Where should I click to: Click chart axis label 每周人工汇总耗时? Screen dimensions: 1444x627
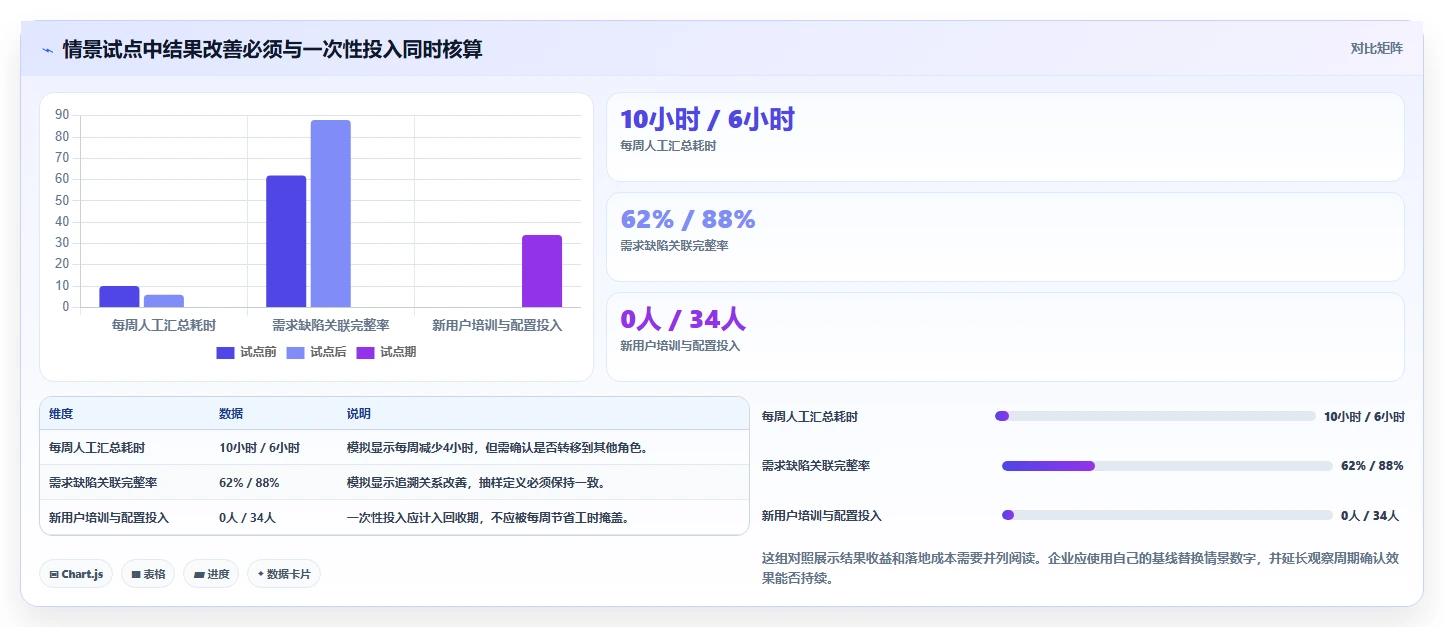[164, 325]
